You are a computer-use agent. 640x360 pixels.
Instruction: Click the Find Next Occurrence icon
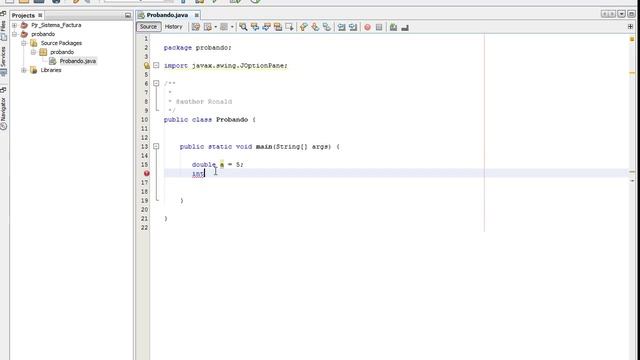[x=266, y=27]
